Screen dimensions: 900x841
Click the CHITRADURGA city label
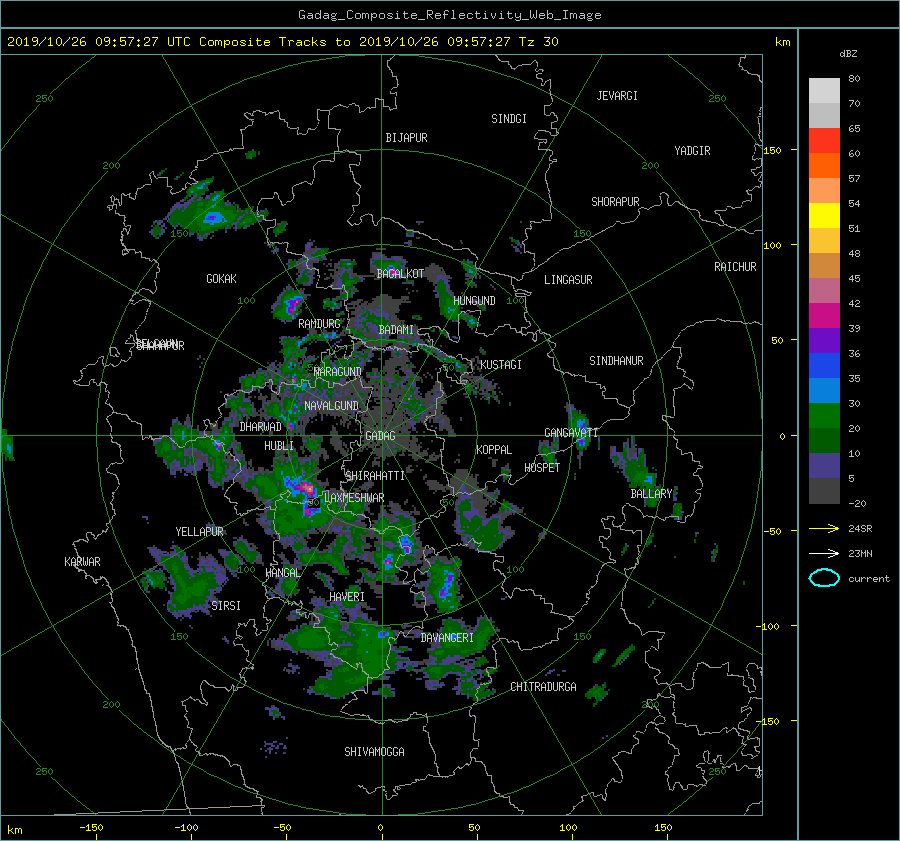coord(543,687)
